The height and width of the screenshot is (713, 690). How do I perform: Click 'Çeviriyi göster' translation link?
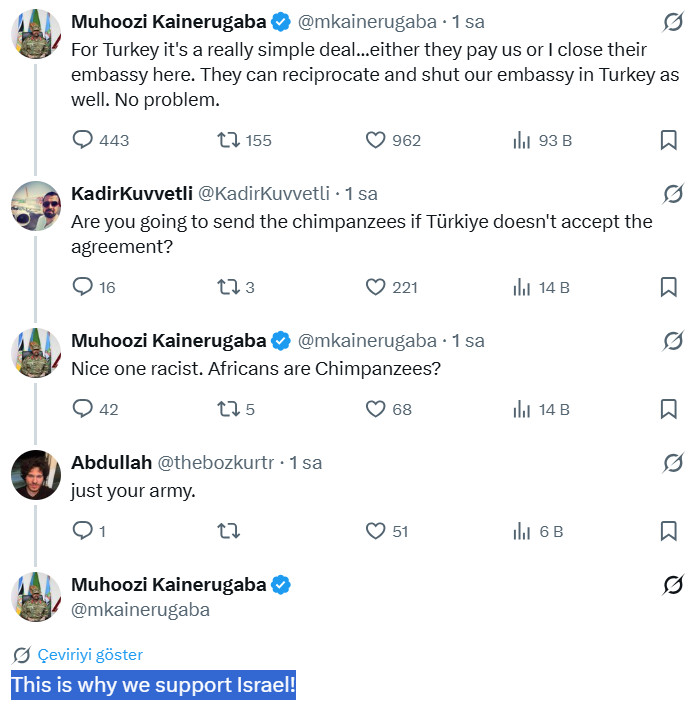tap(90, 655)
